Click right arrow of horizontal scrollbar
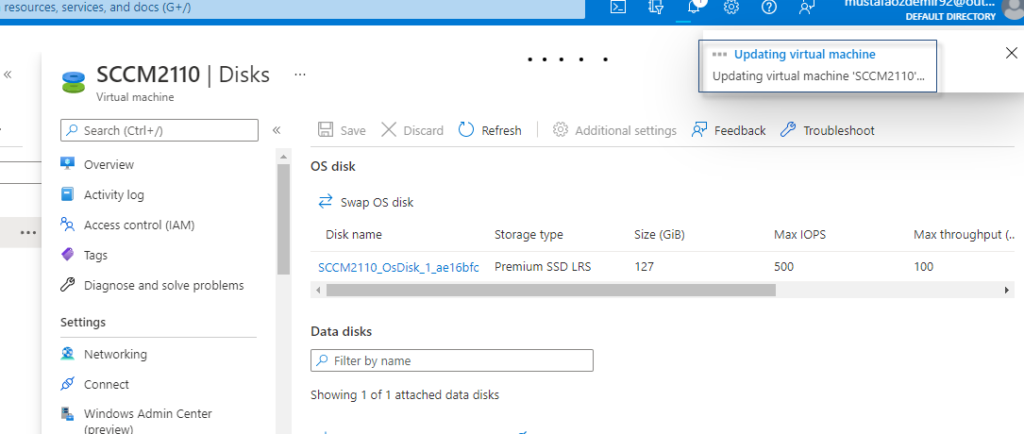Screen dimensions: 1024x434 point(1007,290)
